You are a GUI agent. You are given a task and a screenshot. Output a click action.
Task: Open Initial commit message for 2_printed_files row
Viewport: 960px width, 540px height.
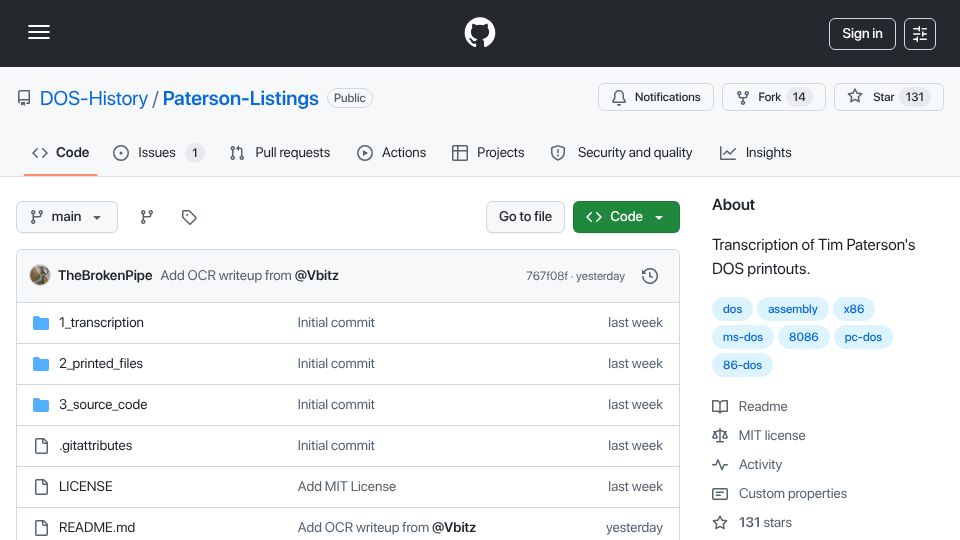coord(336,364)
